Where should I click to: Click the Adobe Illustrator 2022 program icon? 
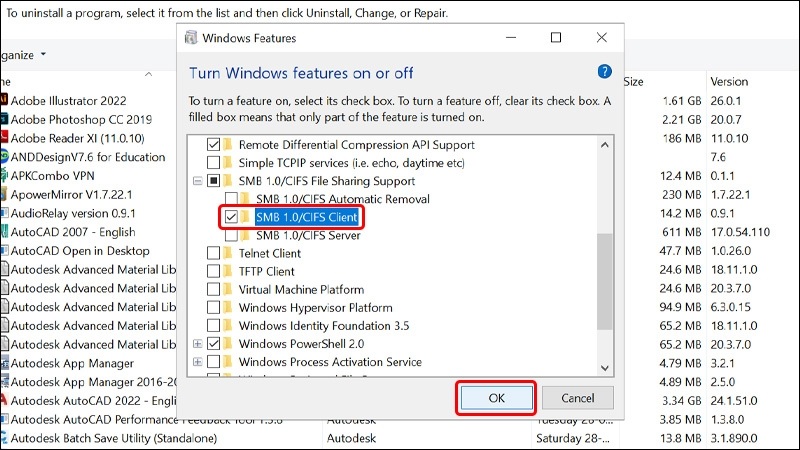coord(3,100)
